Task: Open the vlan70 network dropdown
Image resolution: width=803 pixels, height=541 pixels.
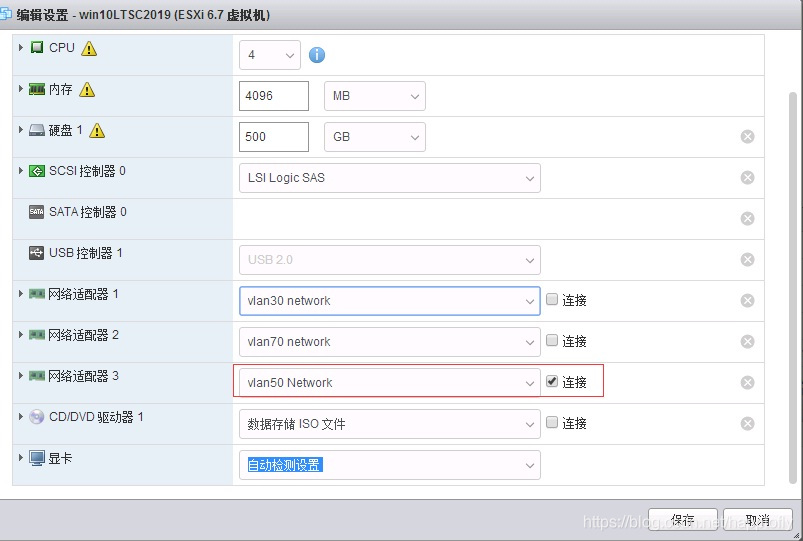Action: [390, 342]
